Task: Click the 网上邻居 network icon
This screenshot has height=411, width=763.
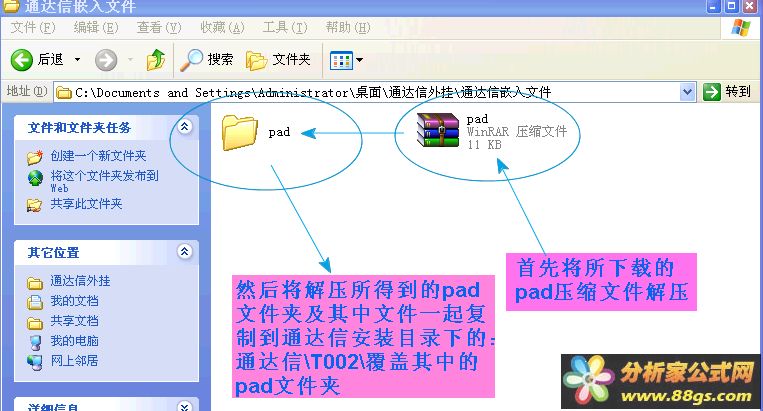Action: pyautogui.click(x=35, y=362)
